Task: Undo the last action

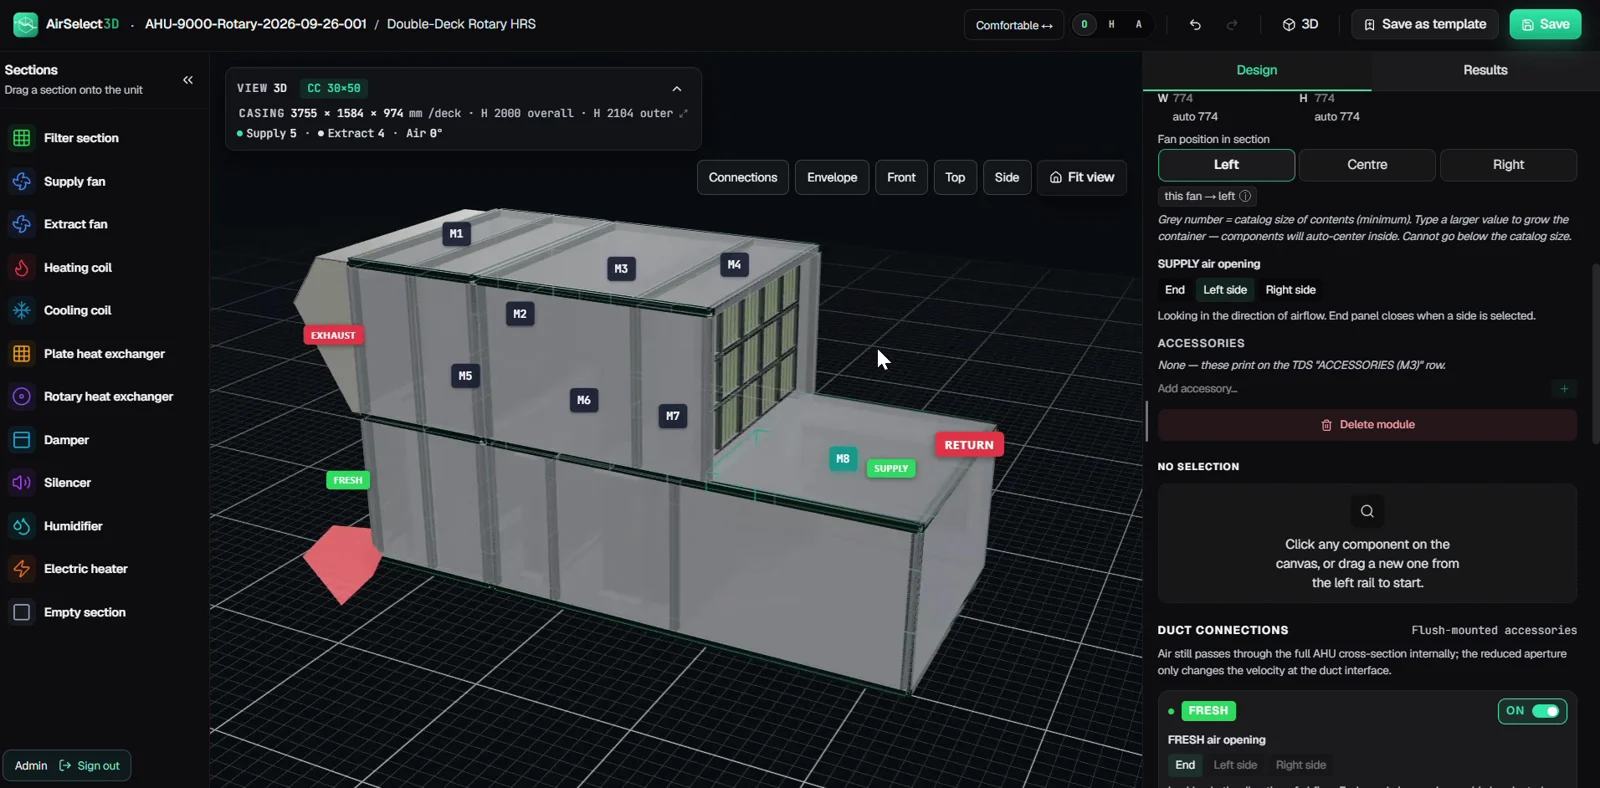Action: tap(1195, 25)
